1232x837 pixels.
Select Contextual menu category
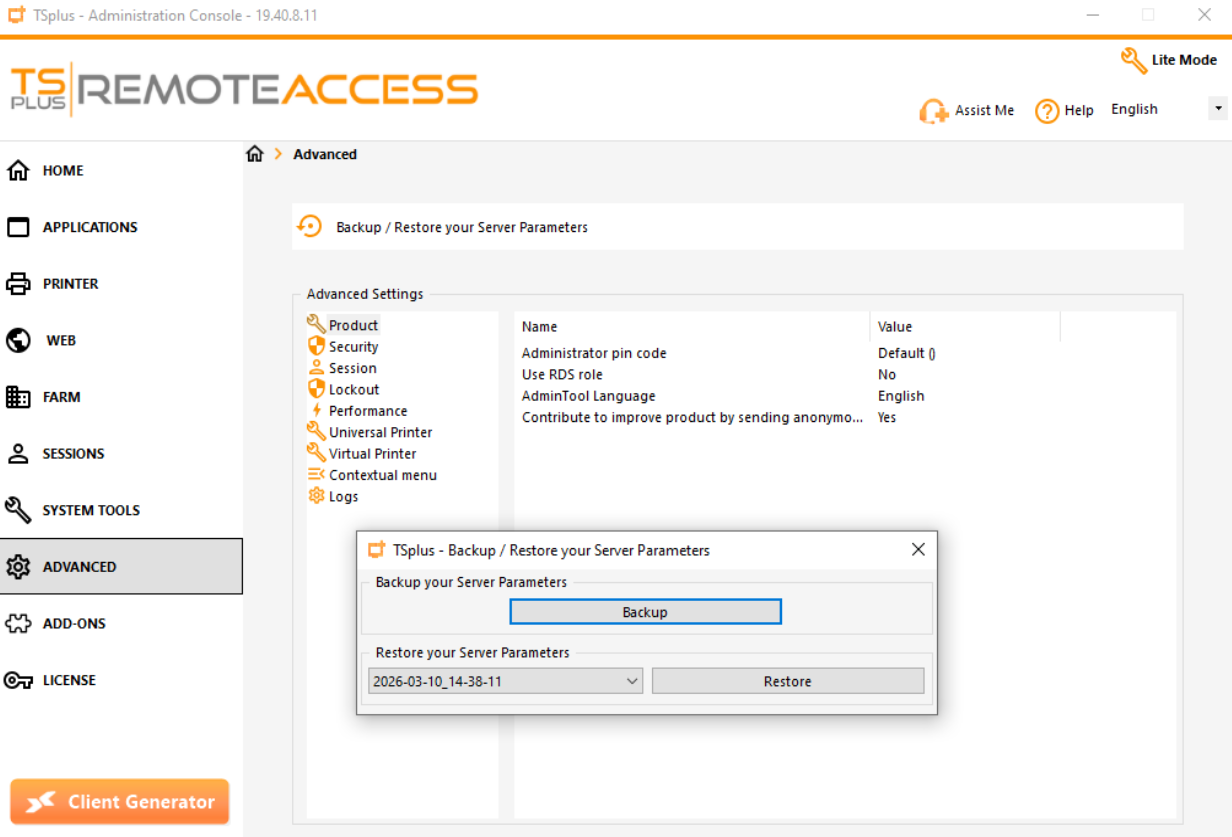pyautogui.click(x=383, y=475)
